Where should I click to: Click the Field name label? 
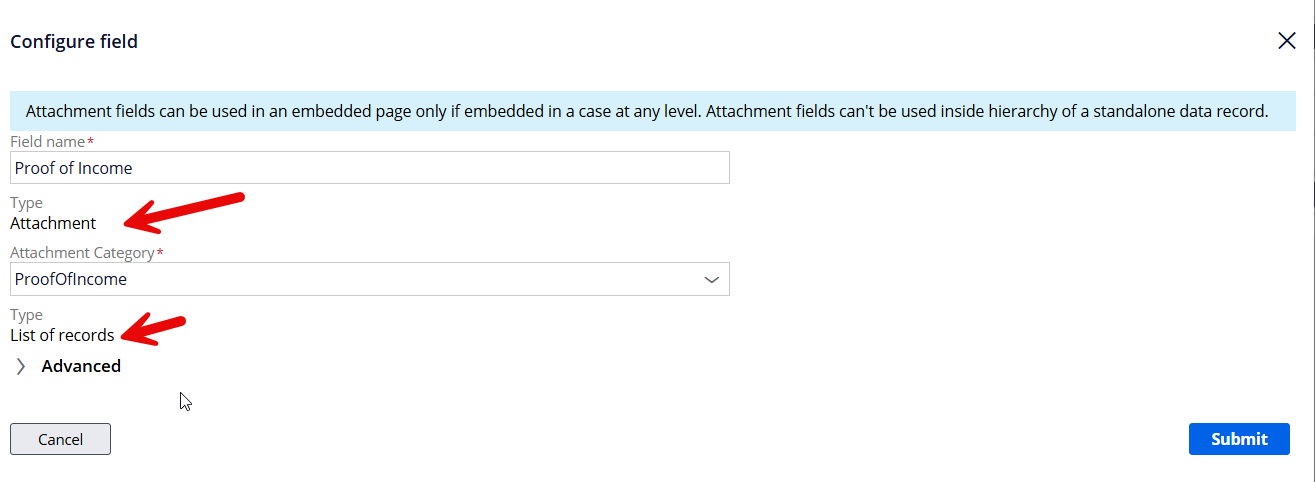[47, 142]
